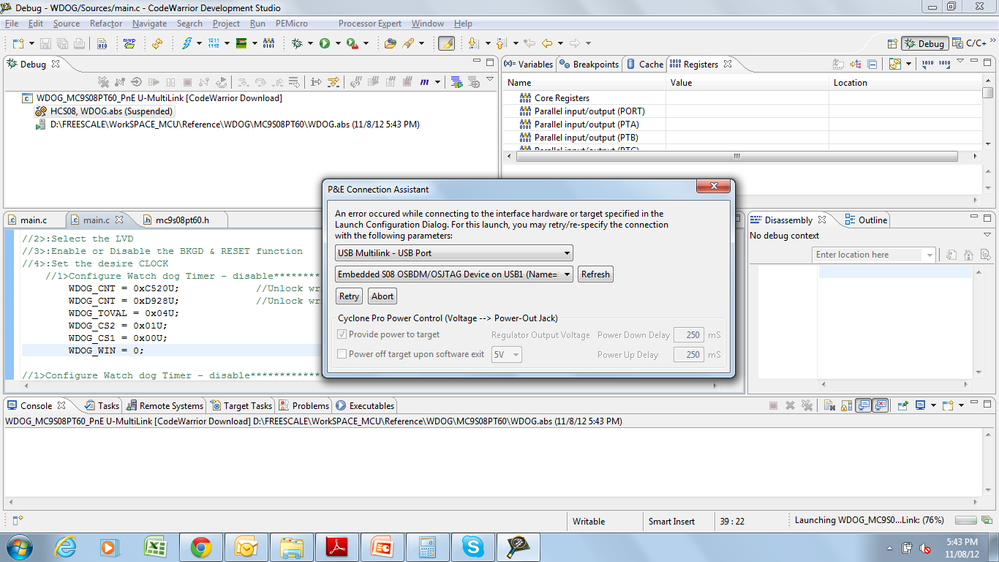This screenshot has width=999, height=562.
Task: Toggle the Scroll Lock console icon
Action: 847,405
